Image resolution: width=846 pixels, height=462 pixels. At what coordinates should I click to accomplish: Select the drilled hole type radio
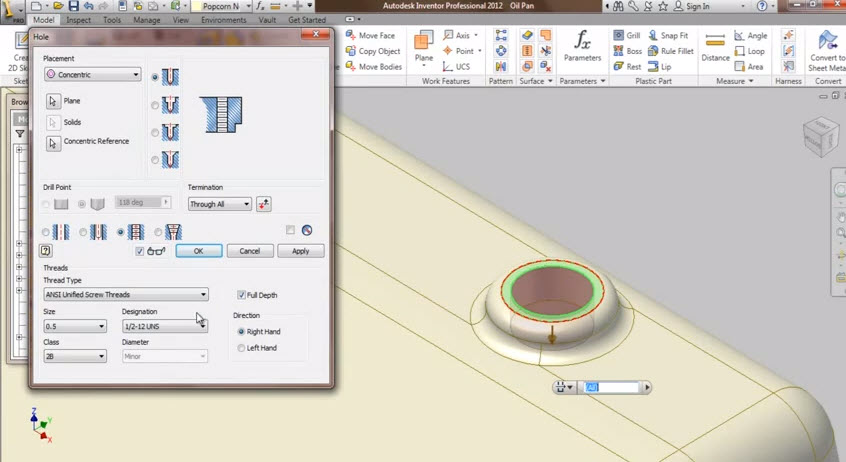click(x=155, y=77)
